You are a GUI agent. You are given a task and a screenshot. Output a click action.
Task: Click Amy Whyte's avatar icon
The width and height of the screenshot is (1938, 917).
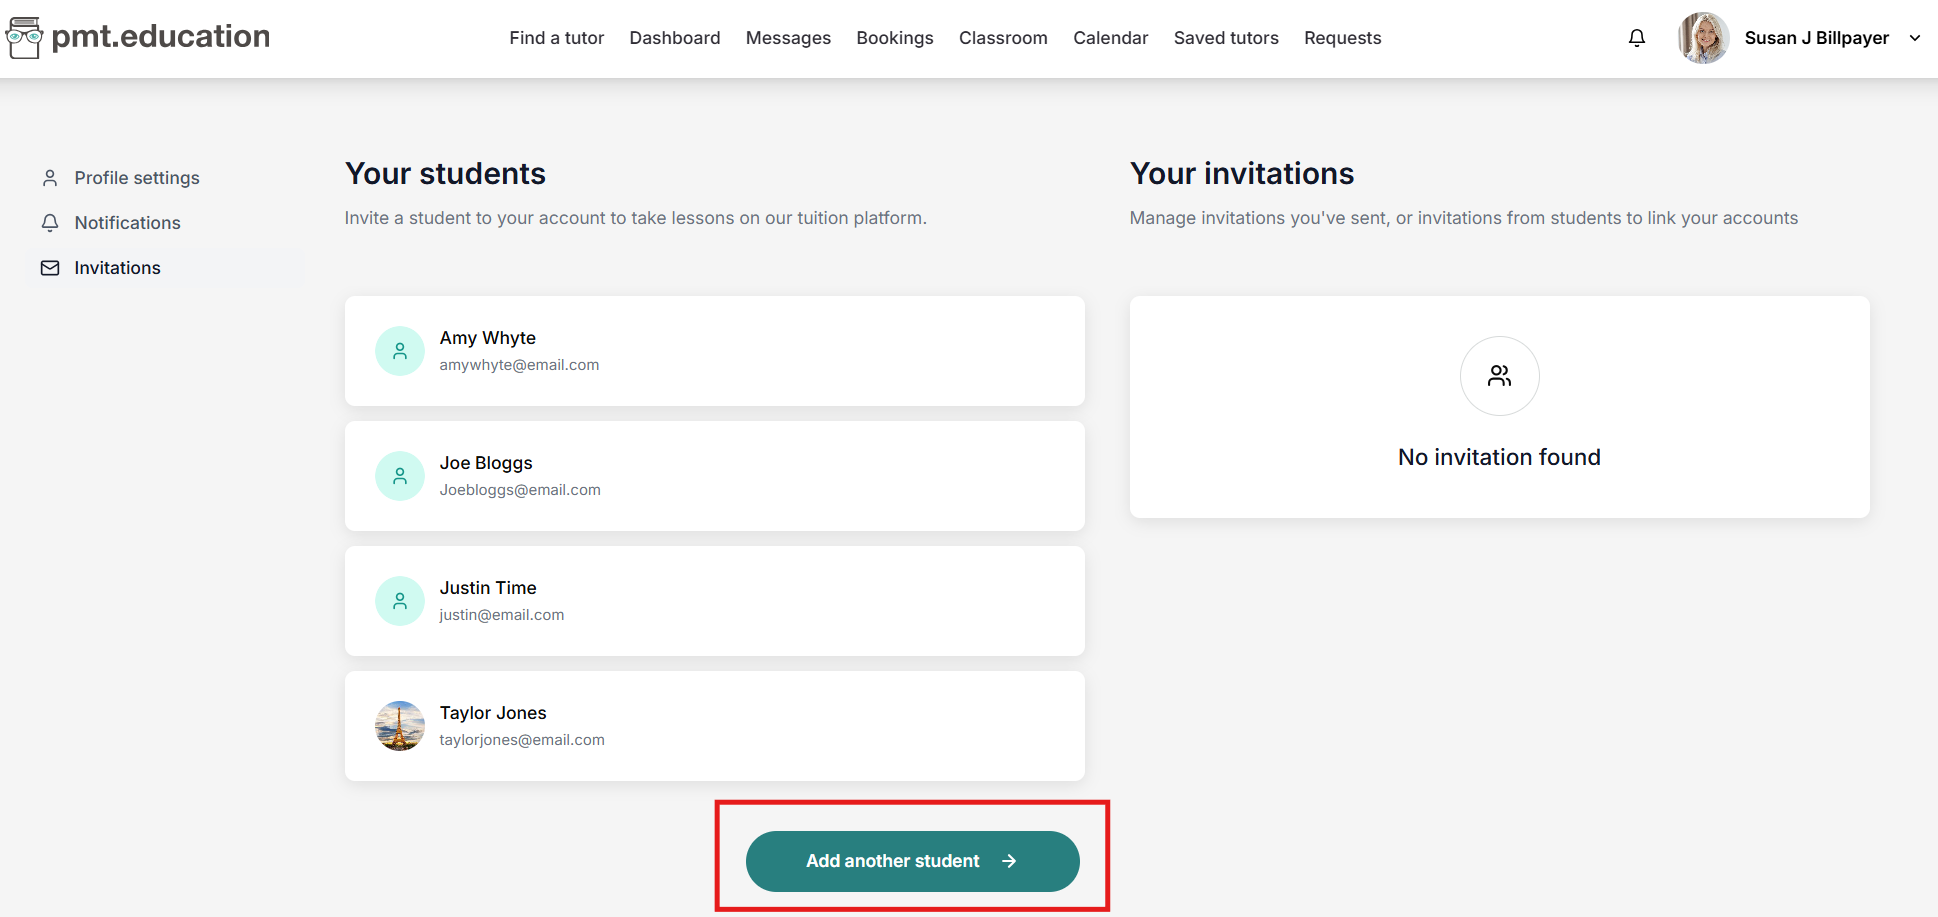400,351
